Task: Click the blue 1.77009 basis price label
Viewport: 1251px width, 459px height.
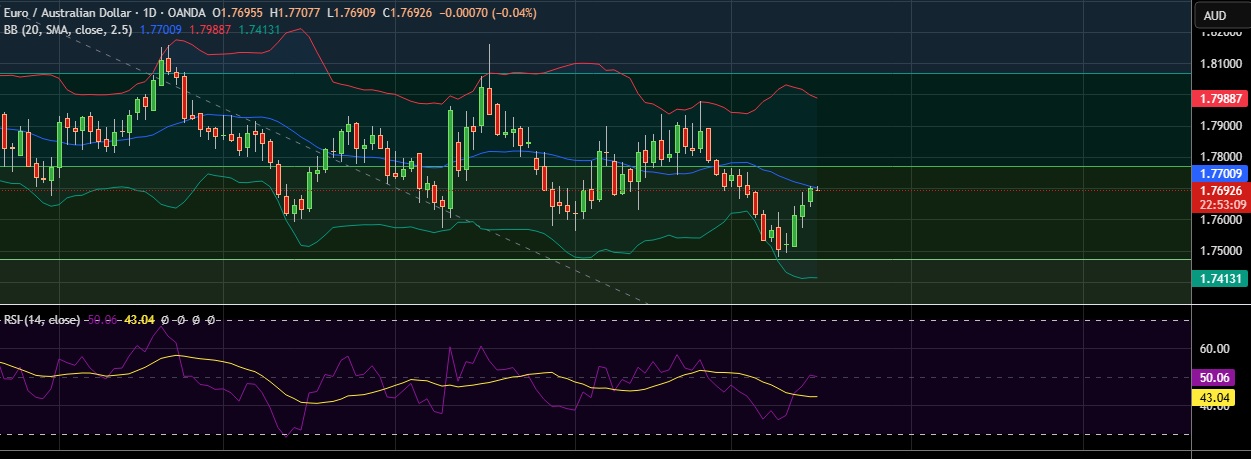Action: (1221, 173)
